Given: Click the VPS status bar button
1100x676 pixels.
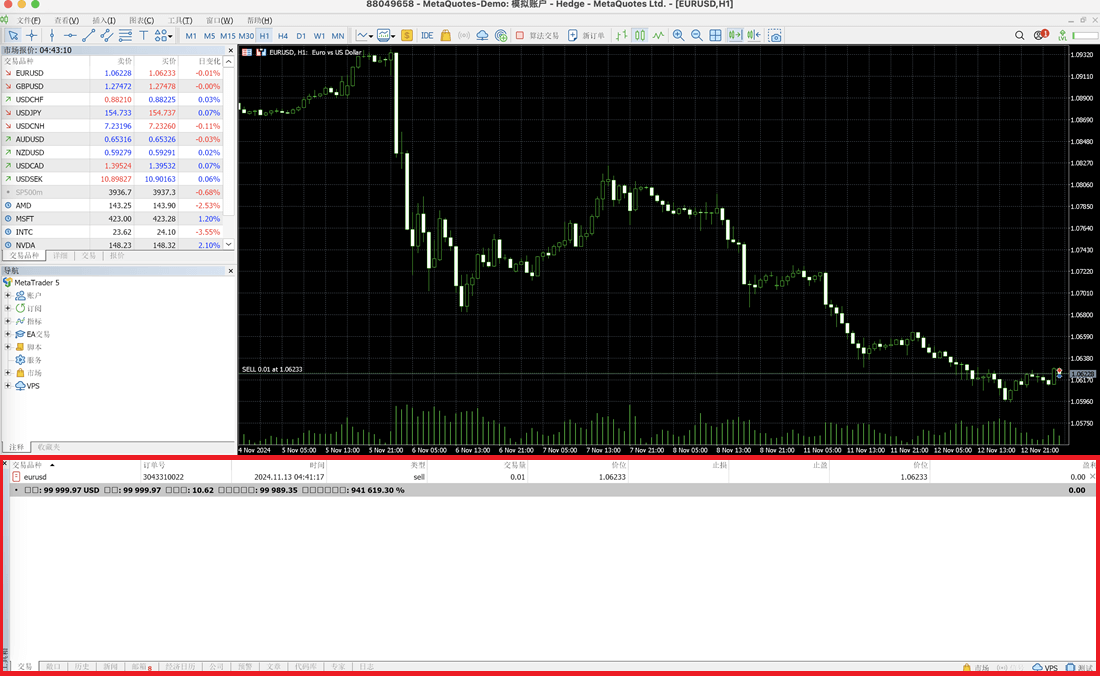Looking at the screenshot, I should click(x=1045, y=668).
